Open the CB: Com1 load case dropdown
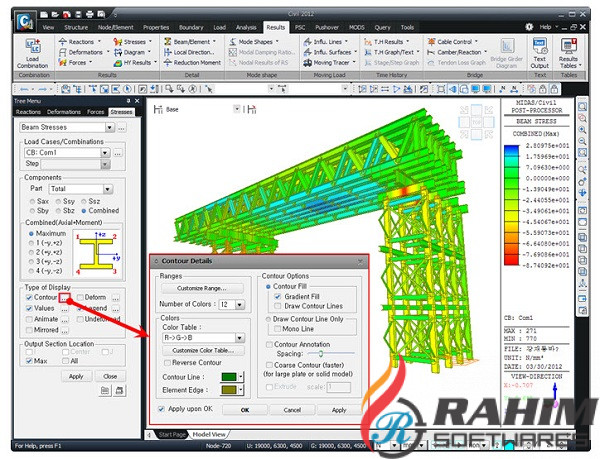 point(105,153)
